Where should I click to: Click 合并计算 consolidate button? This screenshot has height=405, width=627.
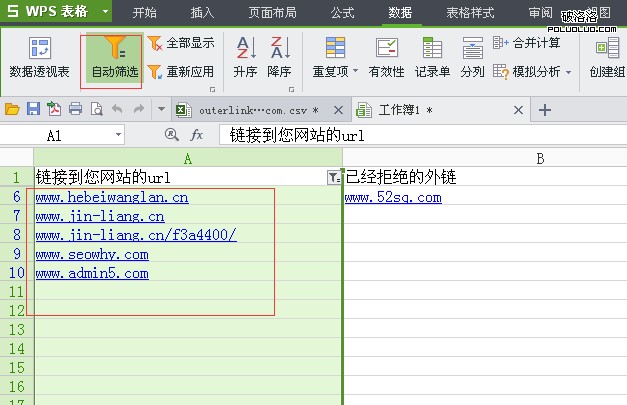[527, 43]
